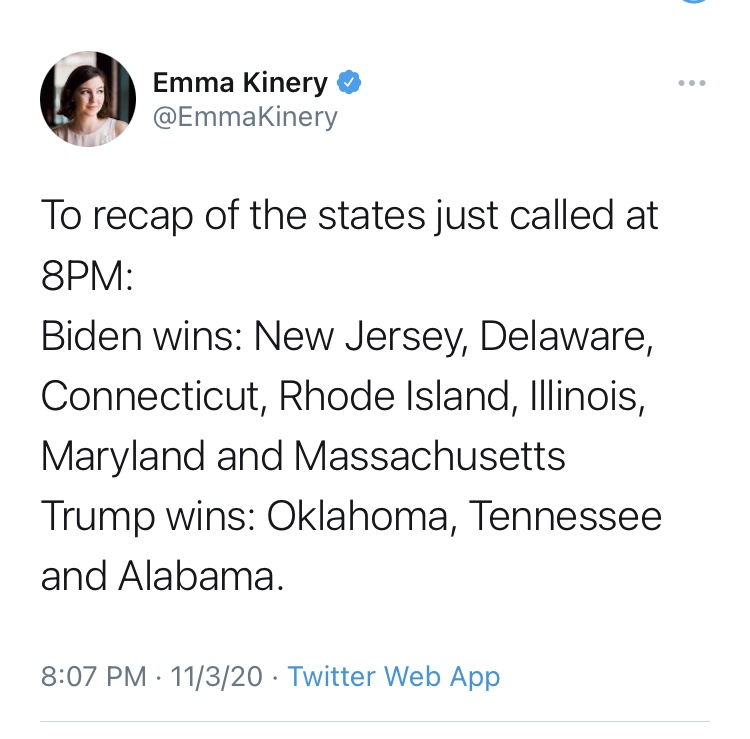Open Emma Kinery's profile picture

click(88, 99)
